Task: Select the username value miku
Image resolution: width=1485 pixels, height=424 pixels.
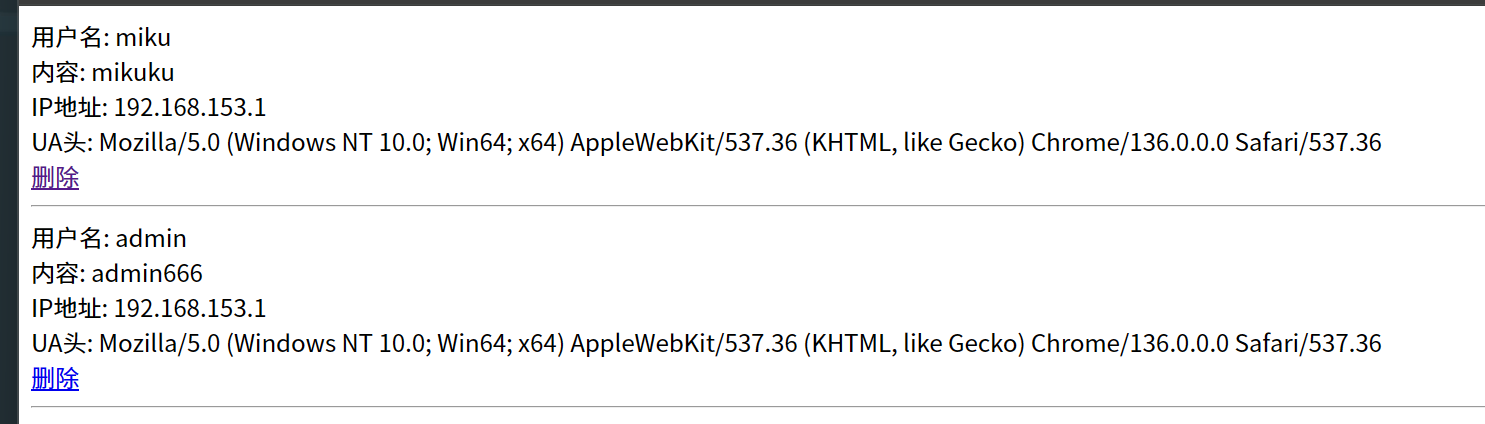Action: point(143,38)
